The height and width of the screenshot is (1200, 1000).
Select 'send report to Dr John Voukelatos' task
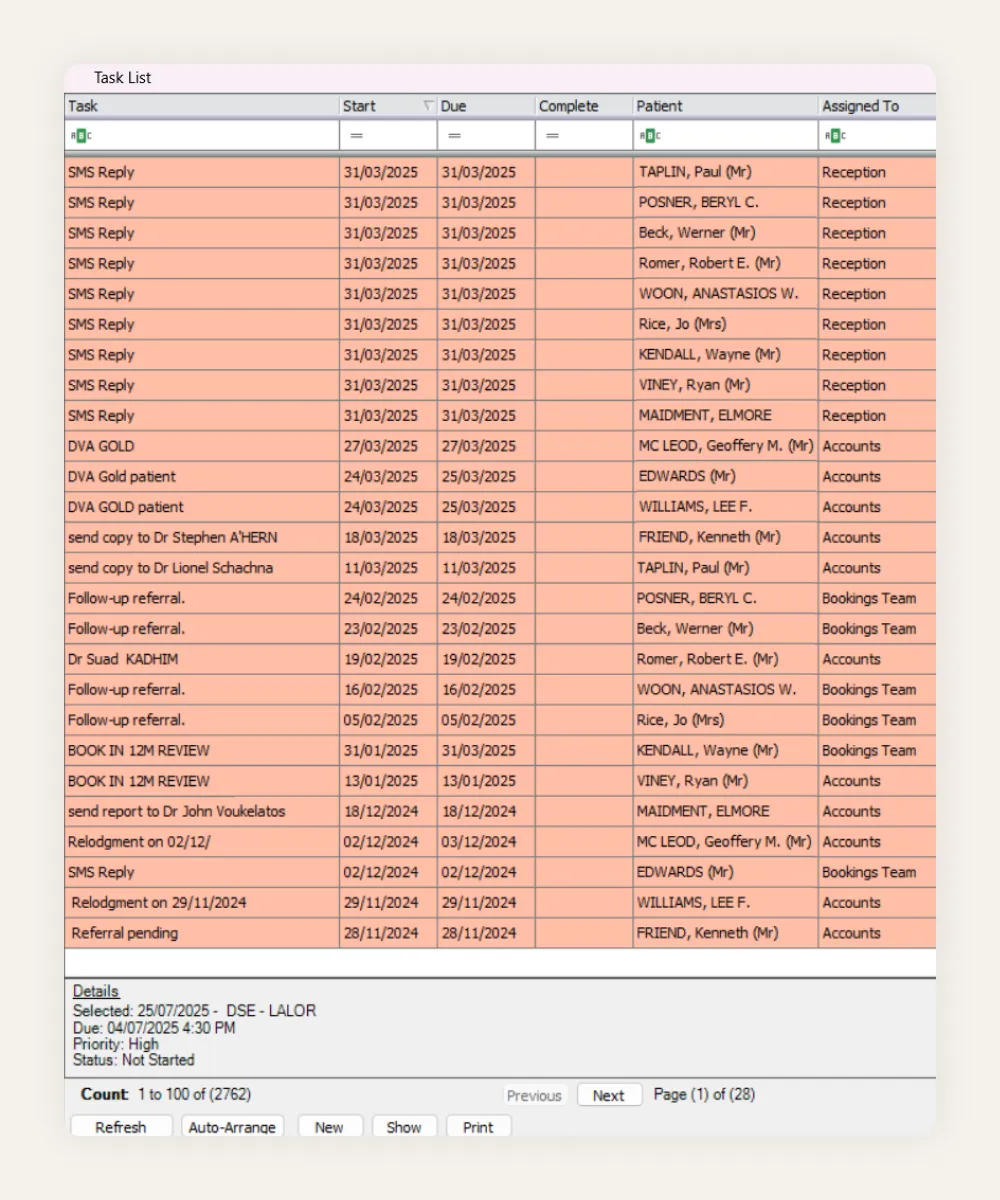202,811
